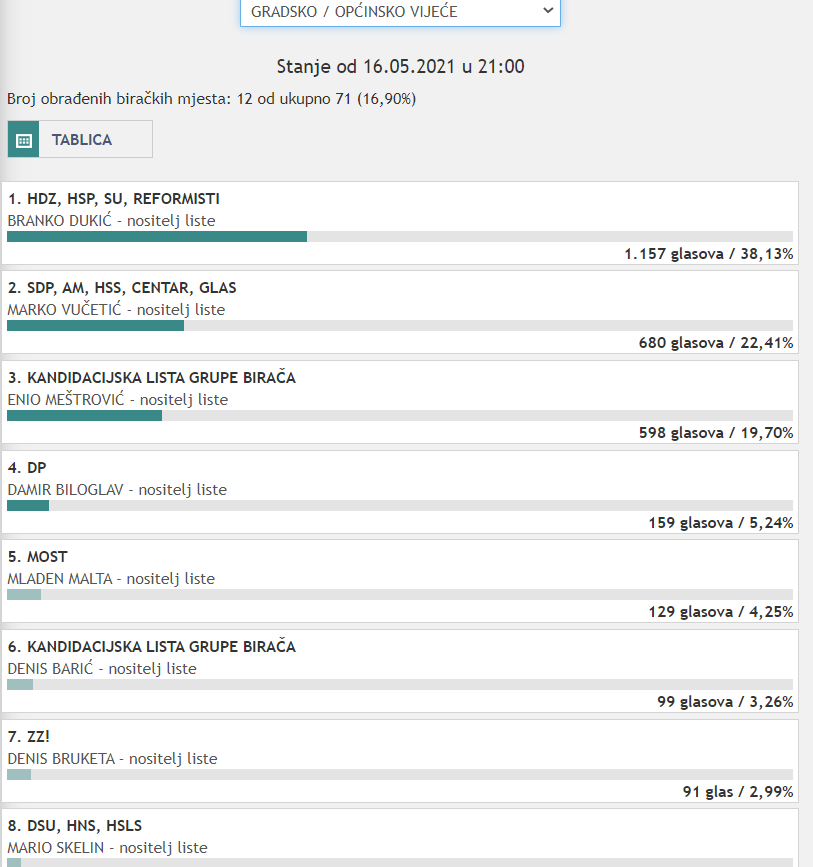The width and height of the screenshot is (813, 867).
Task: Select the DSU, HNS, HSLS list title
Action: tap(75, 826)
